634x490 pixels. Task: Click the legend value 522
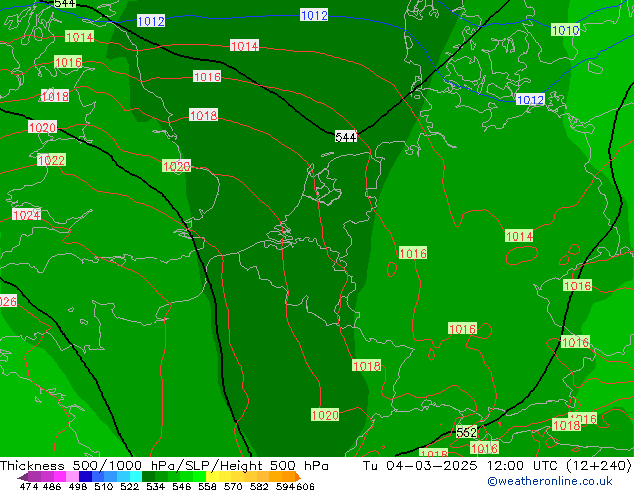pyautogui.click(x=129, y=486)
